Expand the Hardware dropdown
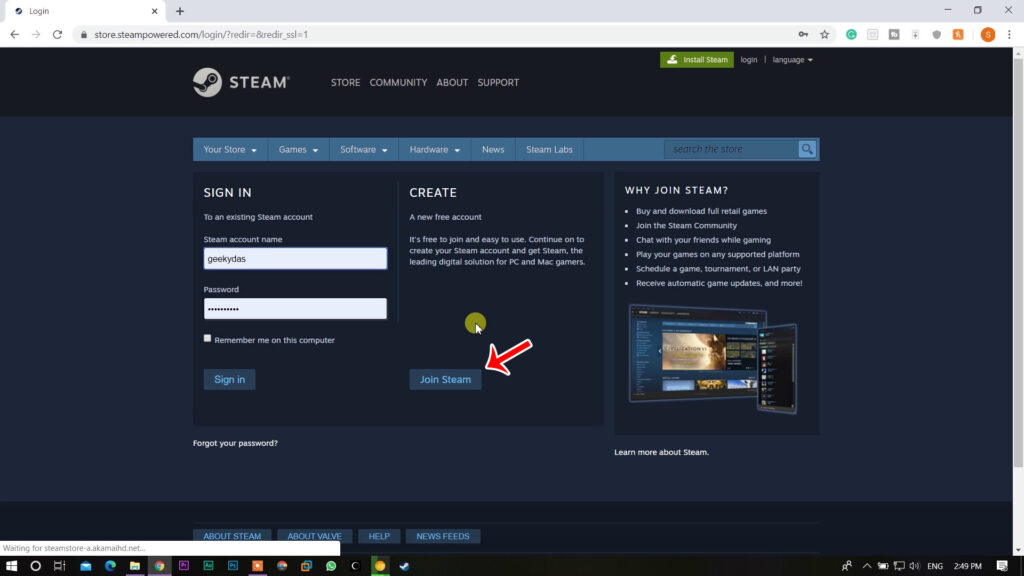This screenshot has width=1024, height=576. 434,150
